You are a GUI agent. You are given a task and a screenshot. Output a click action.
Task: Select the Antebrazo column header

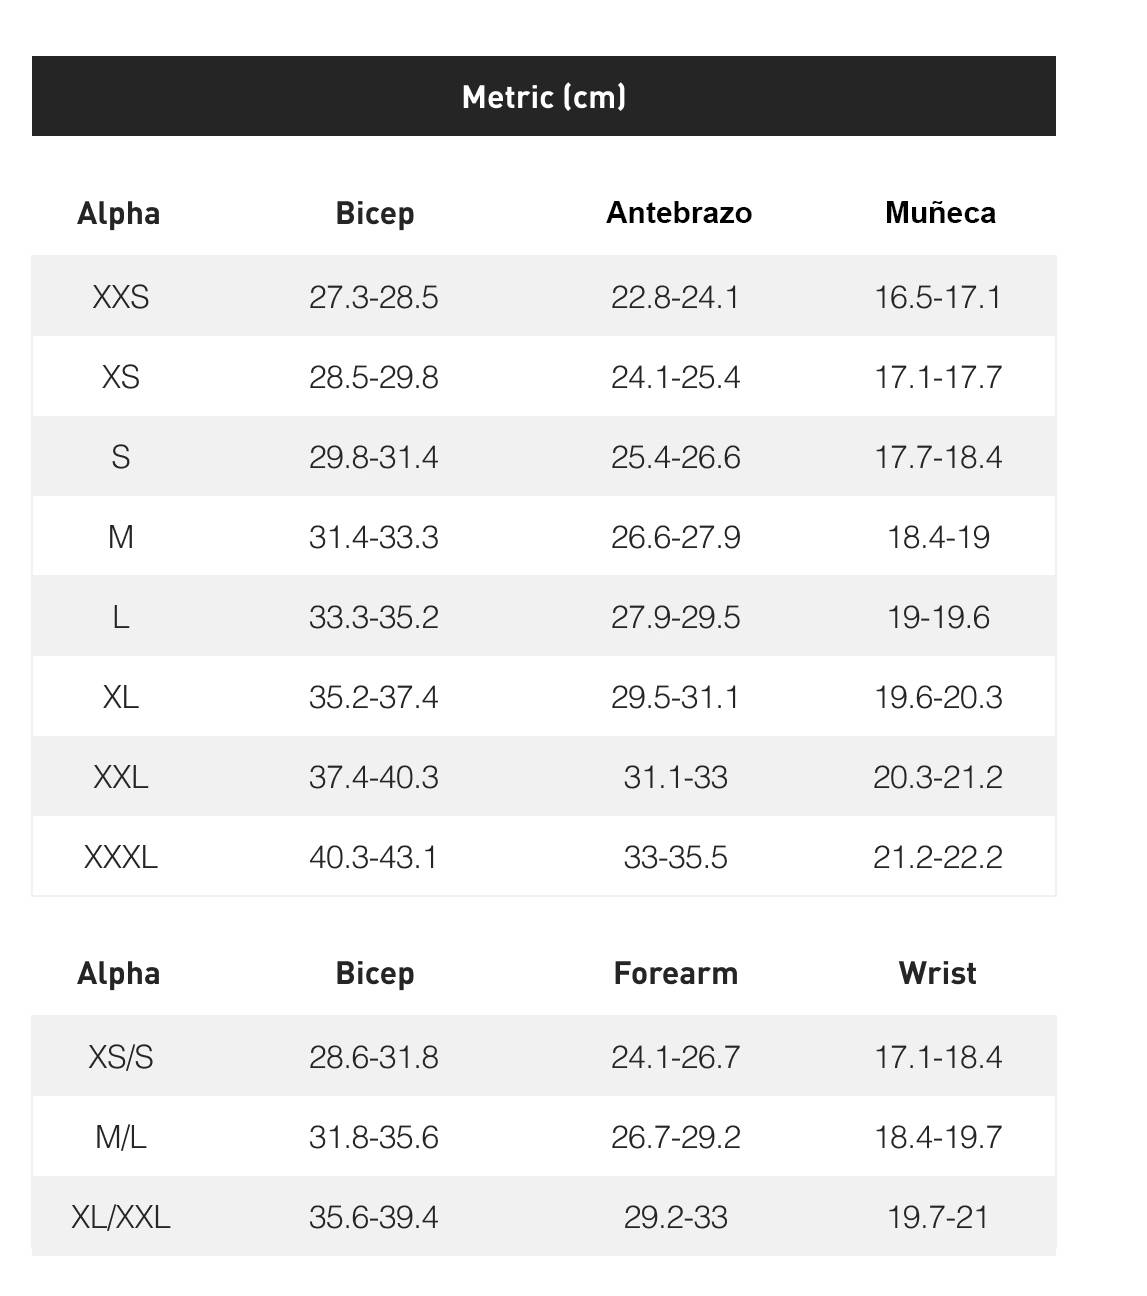(679, 213)
